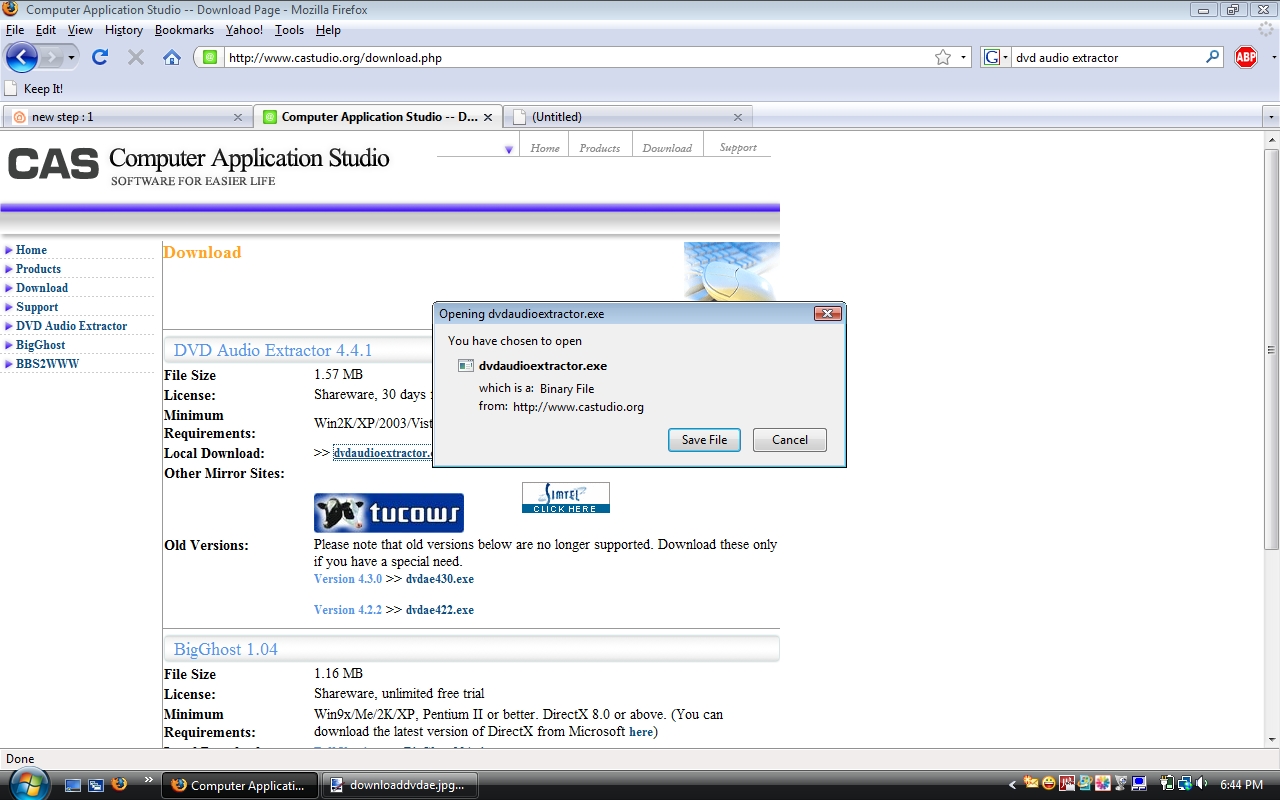
Task: Click the Support top navigation link
Action: (x=738, y=147)
